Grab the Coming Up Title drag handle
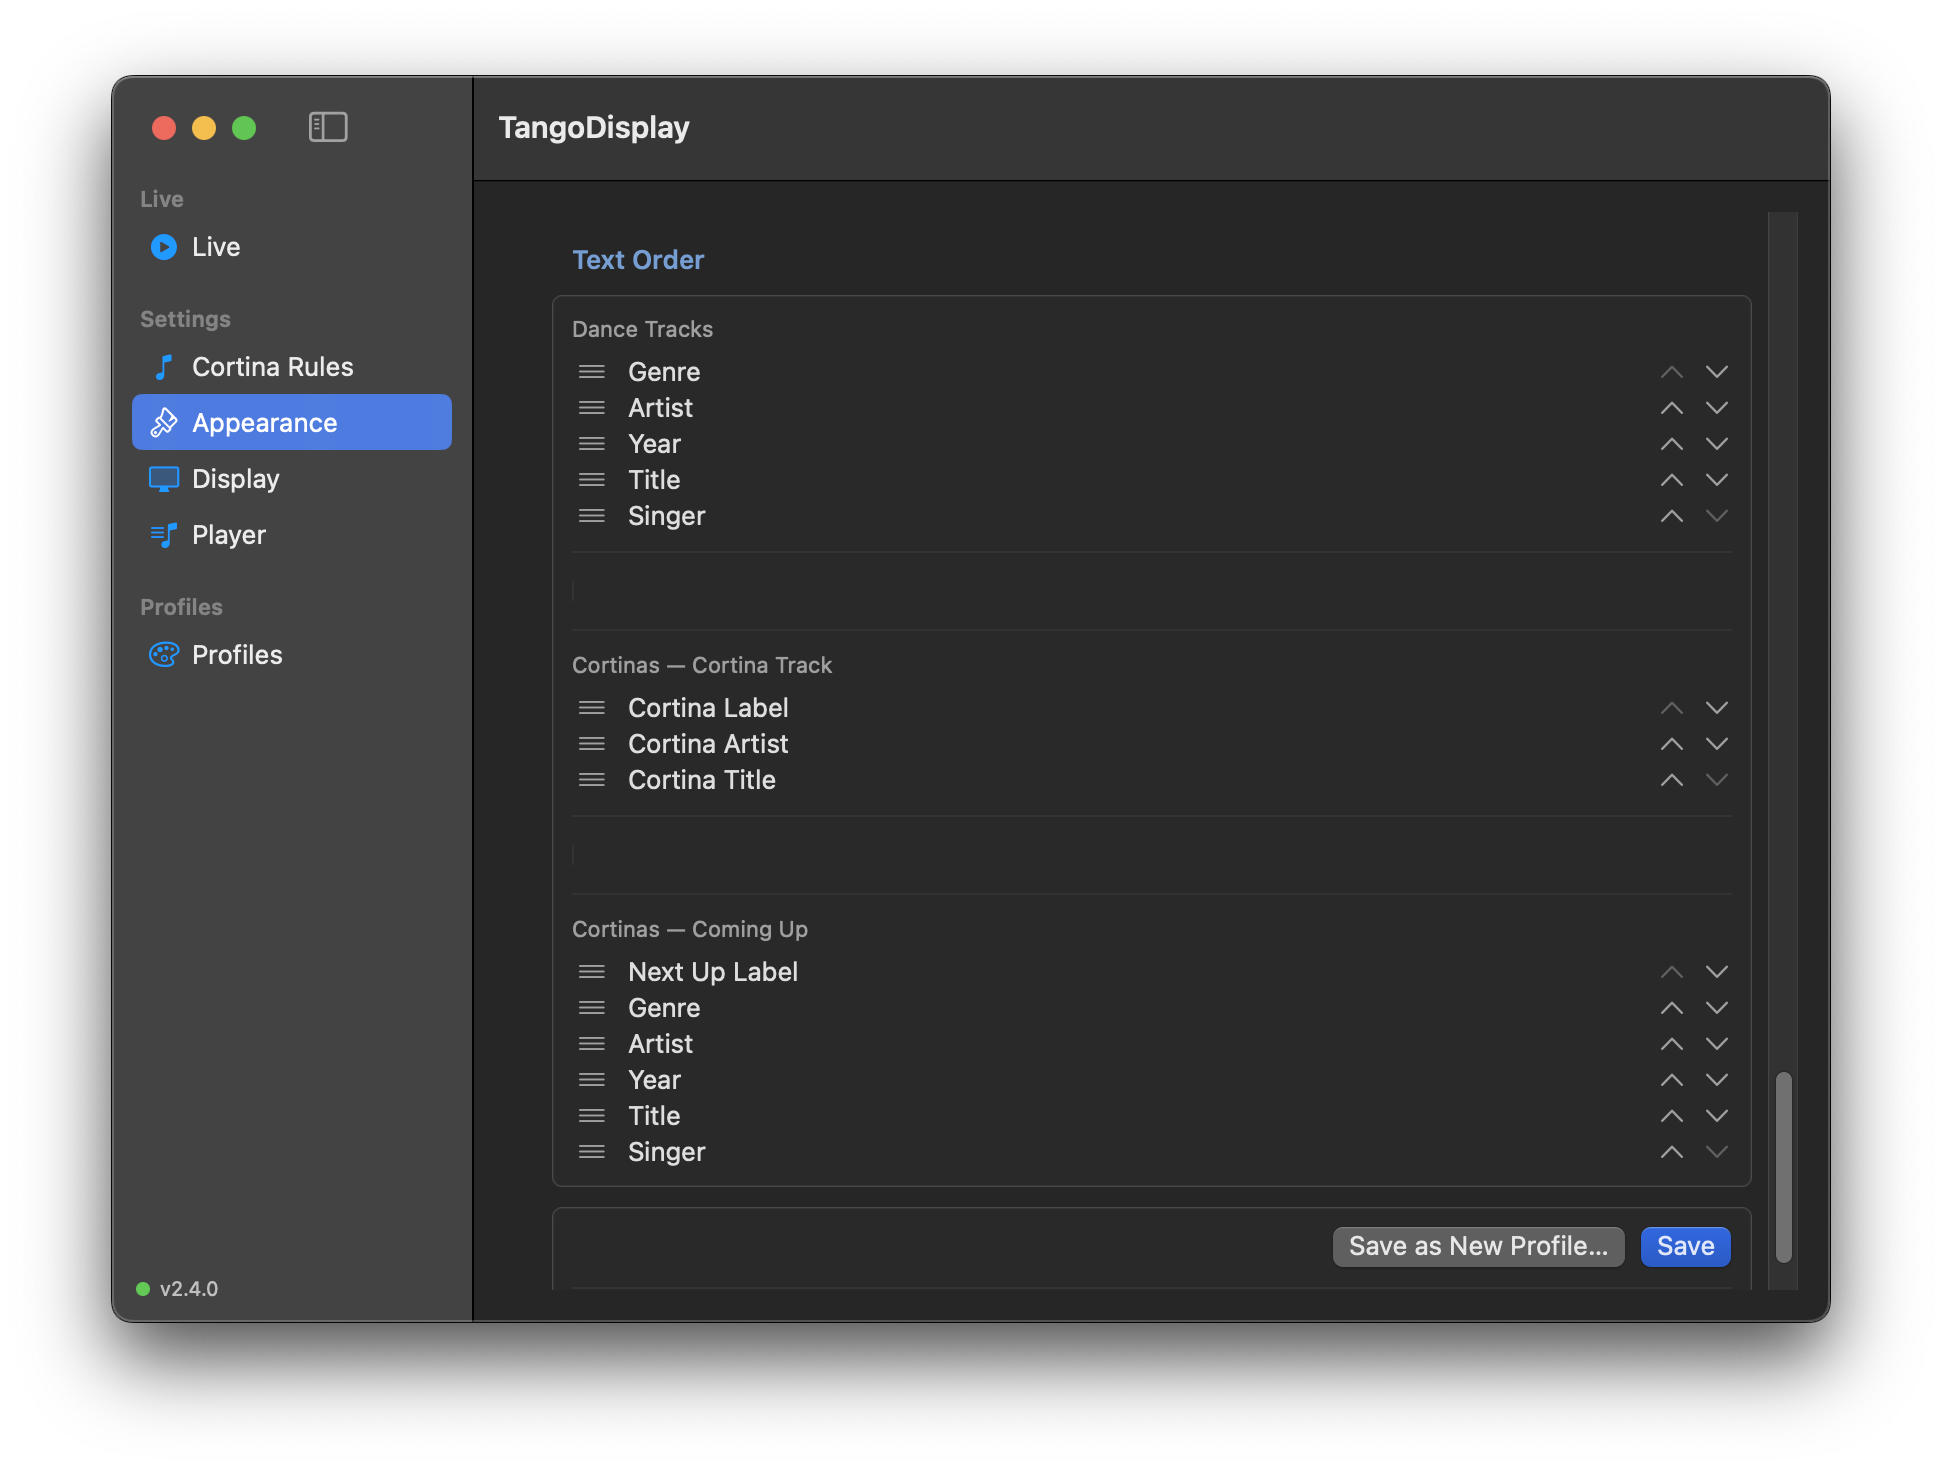The height and width of the screenshot is (1470, 1942). click(592, 1116)
